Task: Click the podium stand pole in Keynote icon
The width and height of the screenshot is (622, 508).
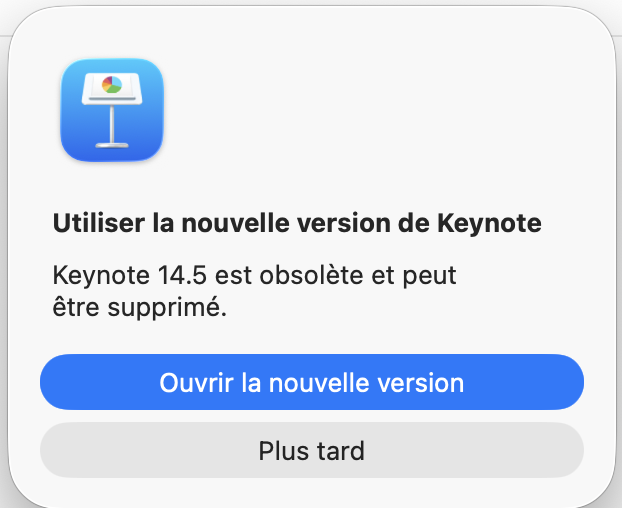Action: tap(112, 120)
